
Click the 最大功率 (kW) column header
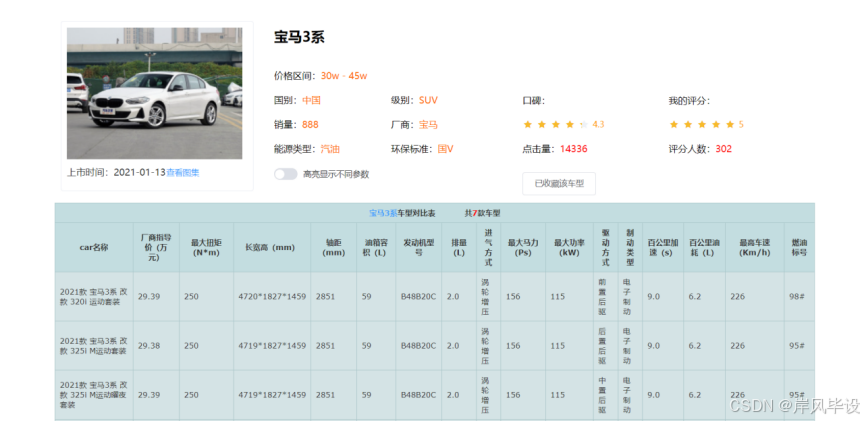(x=569, y=247)
